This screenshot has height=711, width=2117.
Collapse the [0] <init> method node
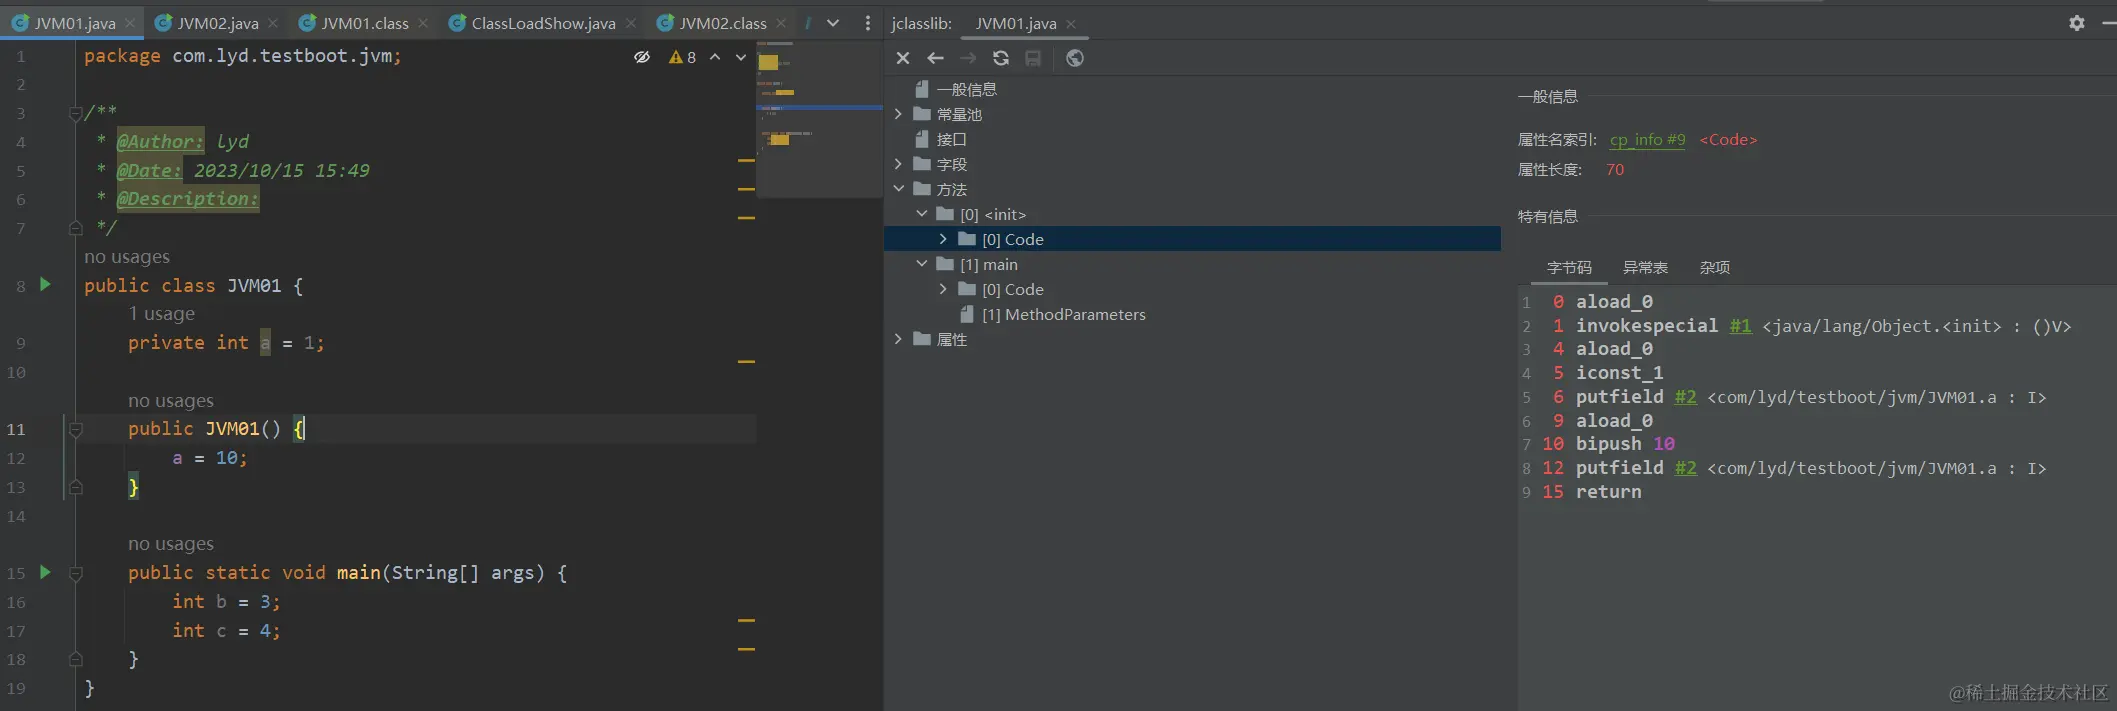pyautogui.click(x=922, y=214)
